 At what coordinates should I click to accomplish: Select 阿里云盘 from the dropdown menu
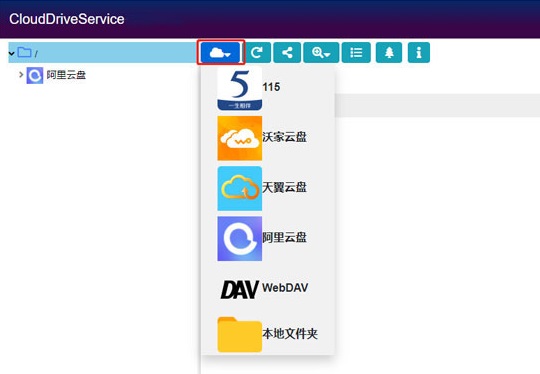(267, 238)
